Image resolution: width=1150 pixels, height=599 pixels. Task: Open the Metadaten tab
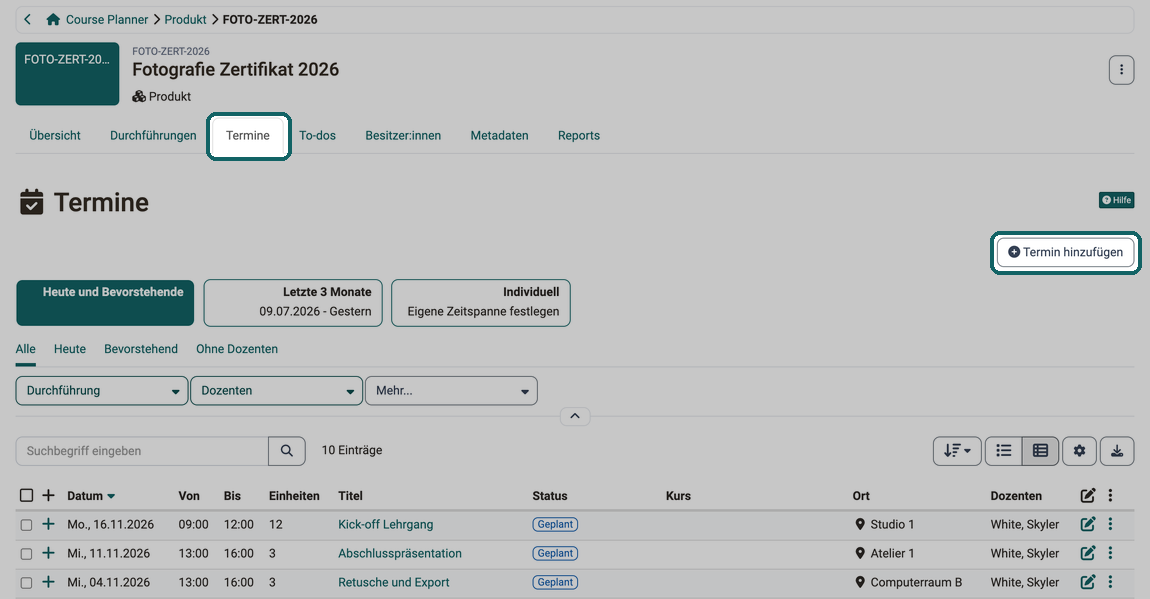[499, 136]
